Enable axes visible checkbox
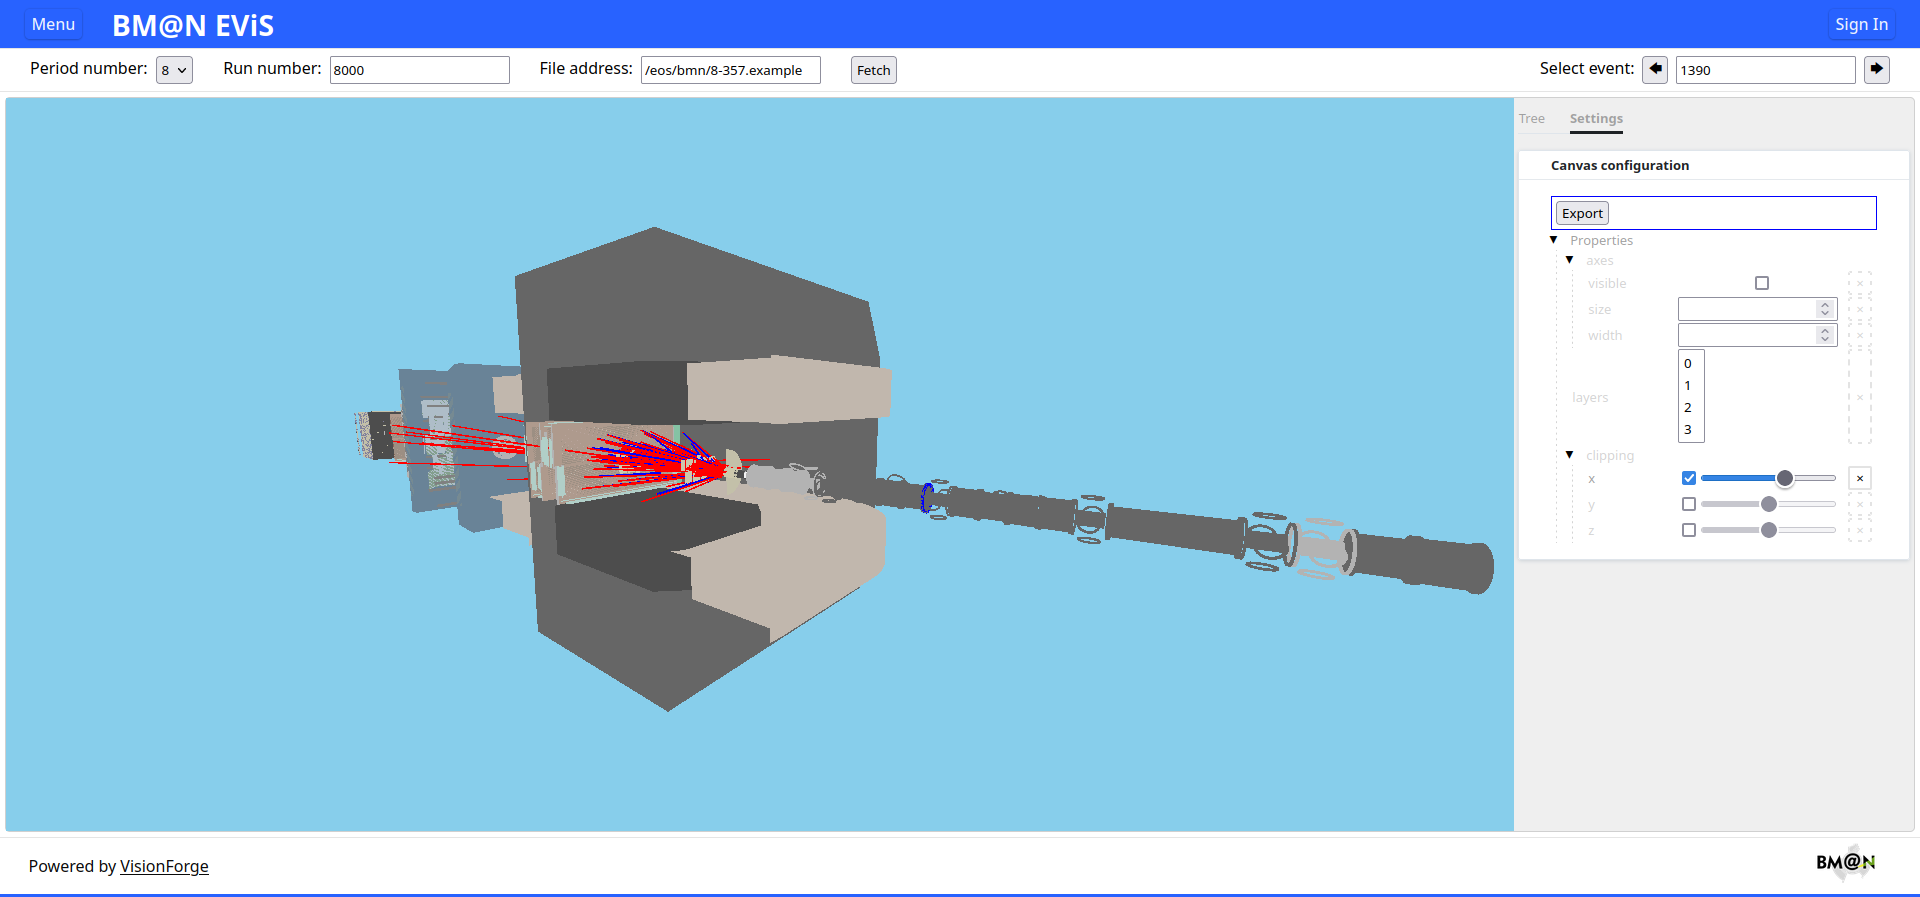Screen dimensions: 1920x897 (x=1762, y=284)
